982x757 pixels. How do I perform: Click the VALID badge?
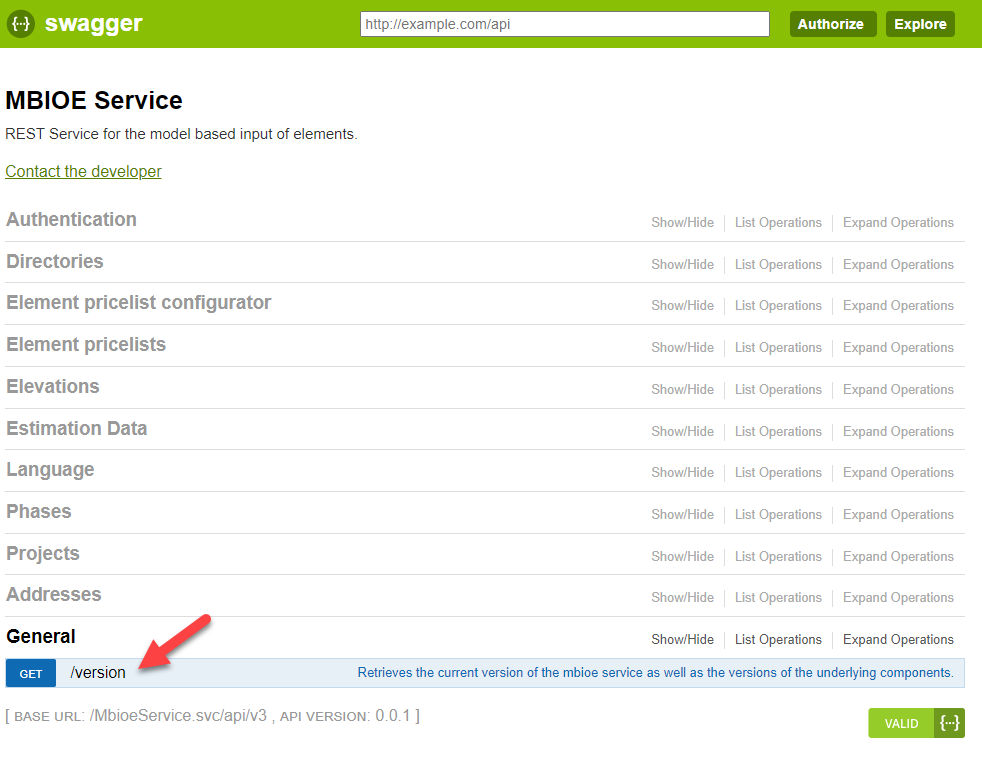[x=901, y=723]
